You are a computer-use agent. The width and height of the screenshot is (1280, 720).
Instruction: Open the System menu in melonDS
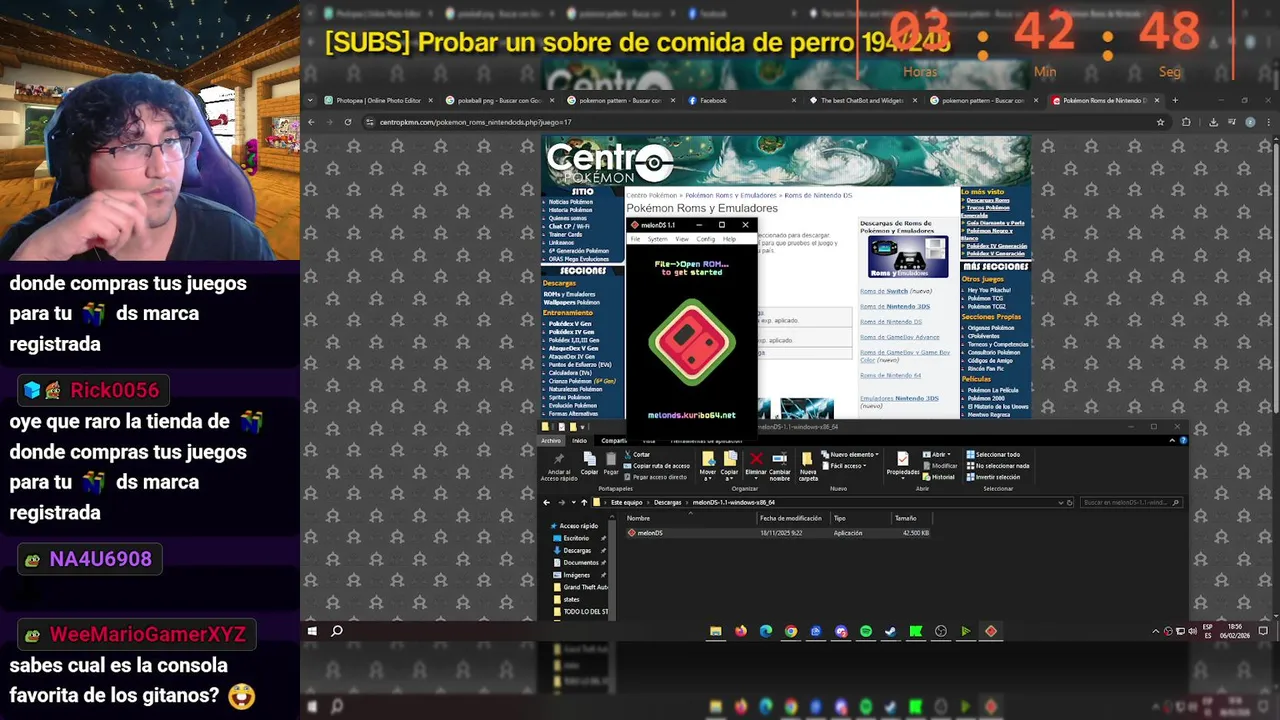click(x=657, y=239)
